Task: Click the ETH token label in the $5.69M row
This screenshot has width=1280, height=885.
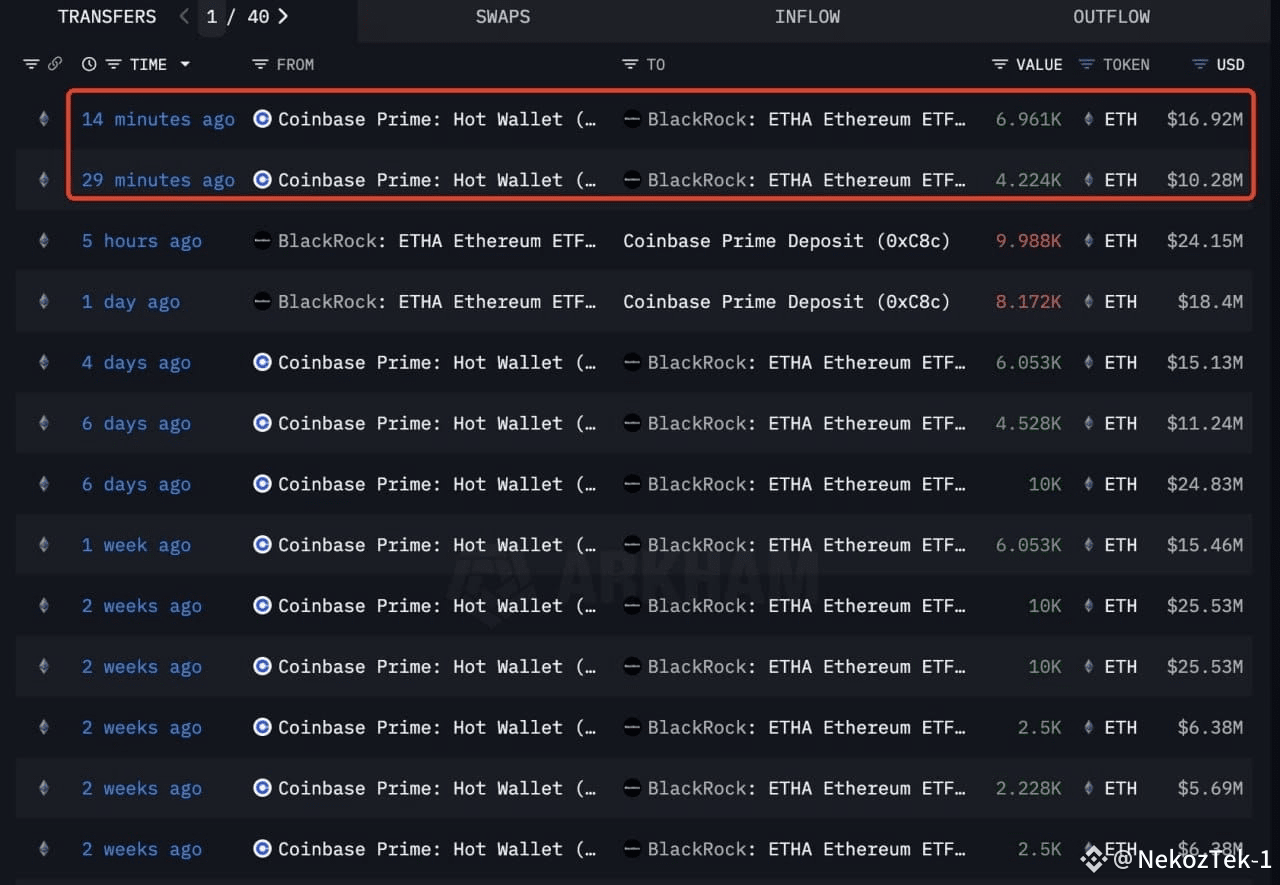Action: click(x=1121, y=788)
